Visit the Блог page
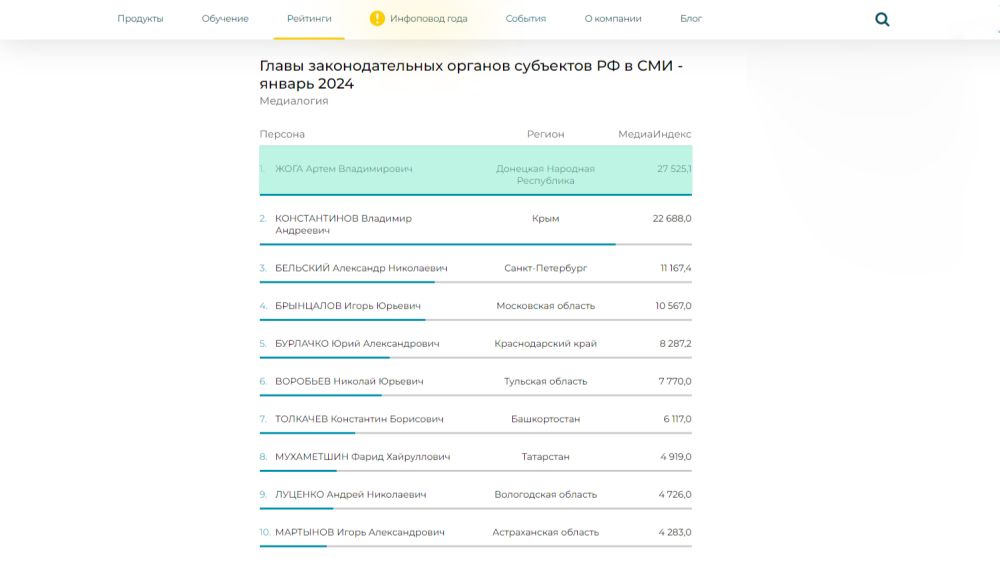 point(691,19)
